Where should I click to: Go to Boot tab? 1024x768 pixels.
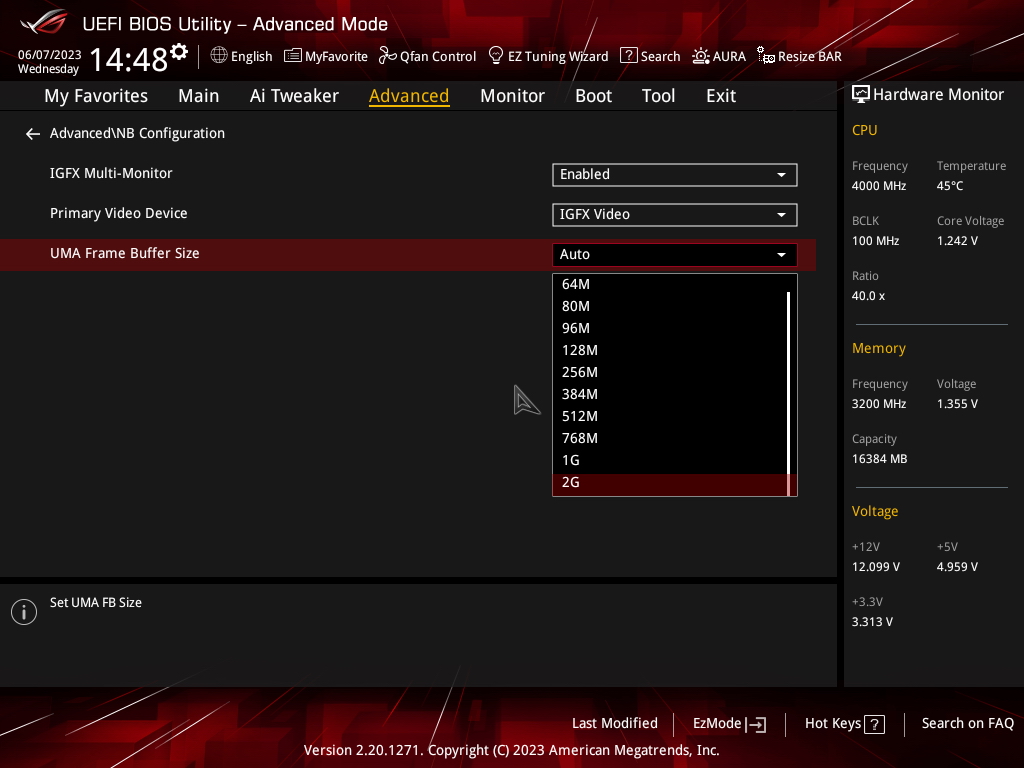pyautogui.click(x=593, y=96)
